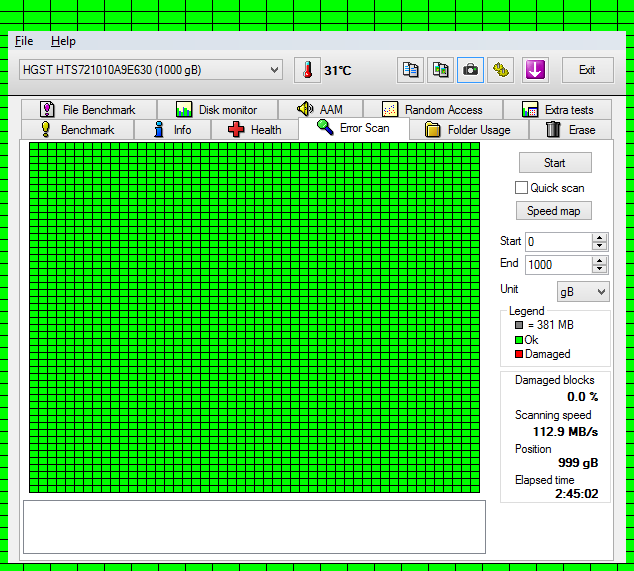The width and height of the screenshot is (634, 571).
Task: Click the blue Info icon
Action: pos(159,129)
